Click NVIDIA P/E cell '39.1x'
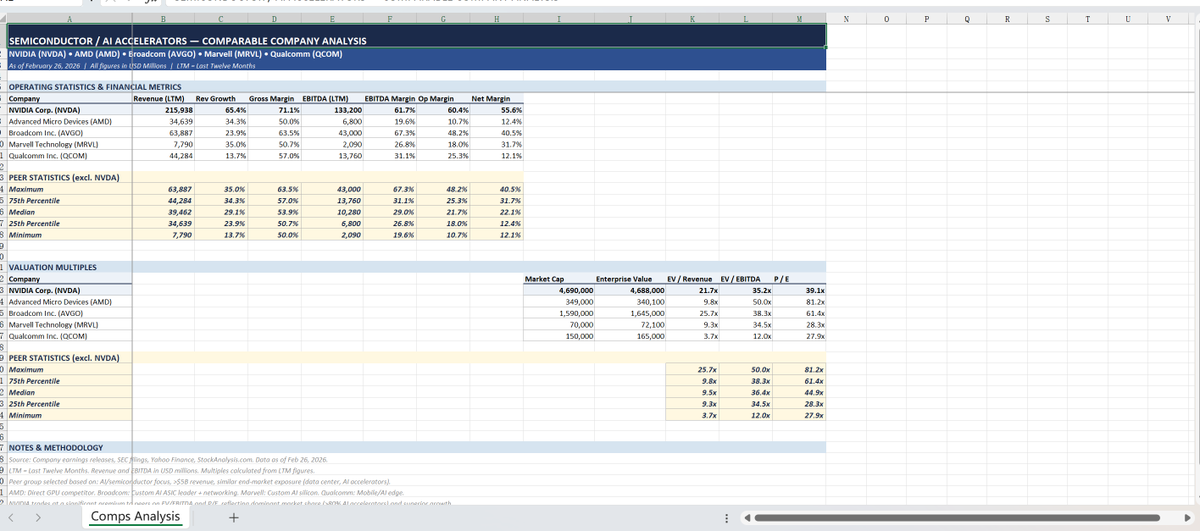Image resolution: width=1200 pixels, height=531 pixels. tap(798, 289)
